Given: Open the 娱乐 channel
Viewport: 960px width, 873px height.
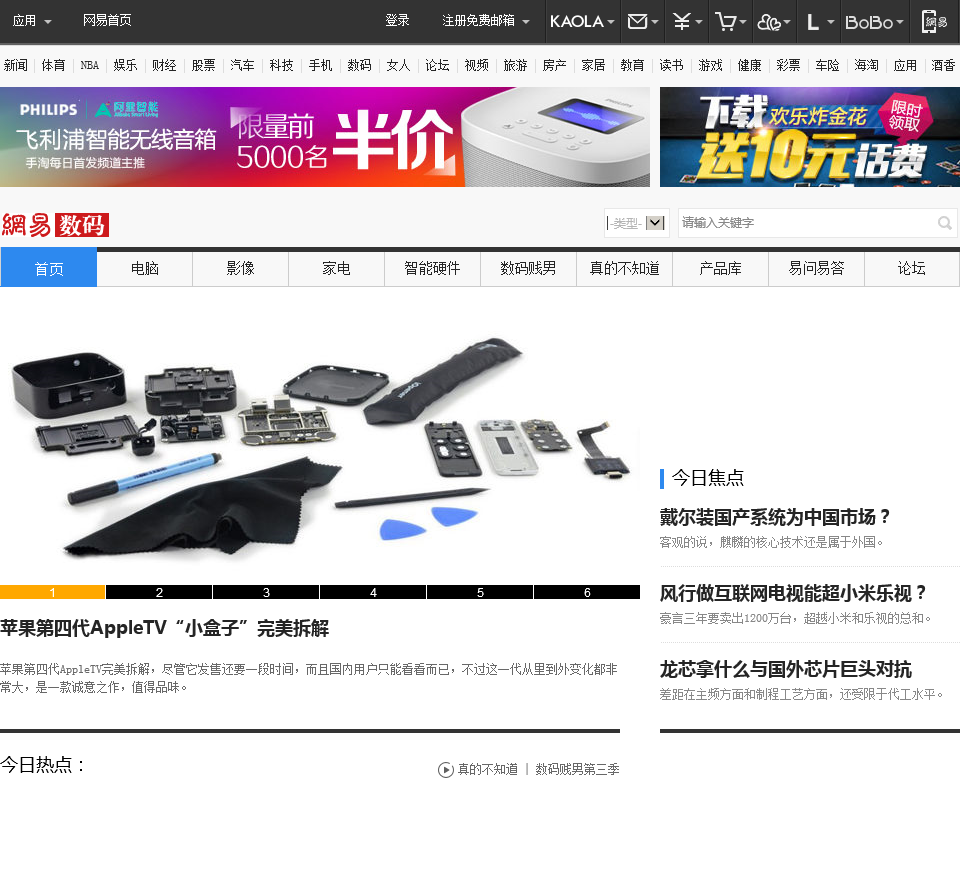Looking at the screenshot, I should (x=125, y=65).
